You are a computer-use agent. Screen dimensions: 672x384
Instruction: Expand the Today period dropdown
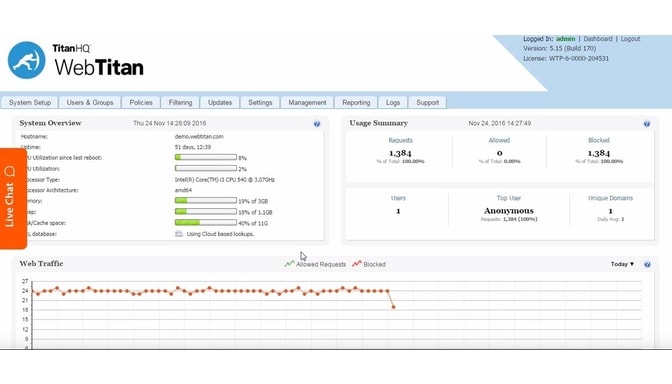[x=622, y=264]
